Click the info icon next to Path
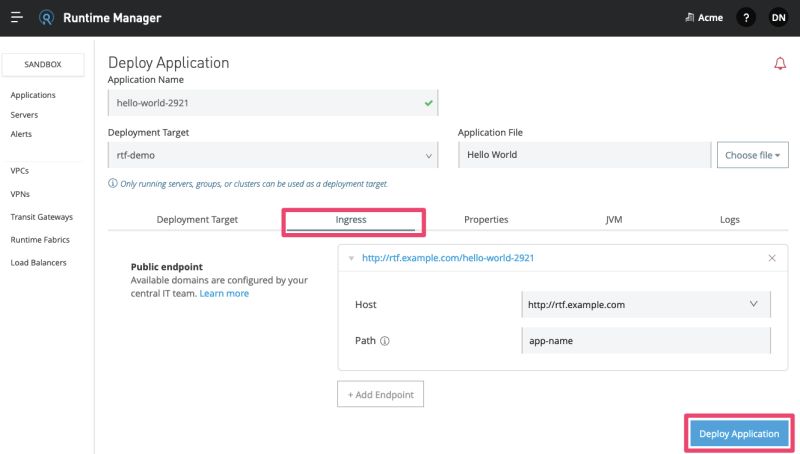800x454 pixels. pos(385,341)
